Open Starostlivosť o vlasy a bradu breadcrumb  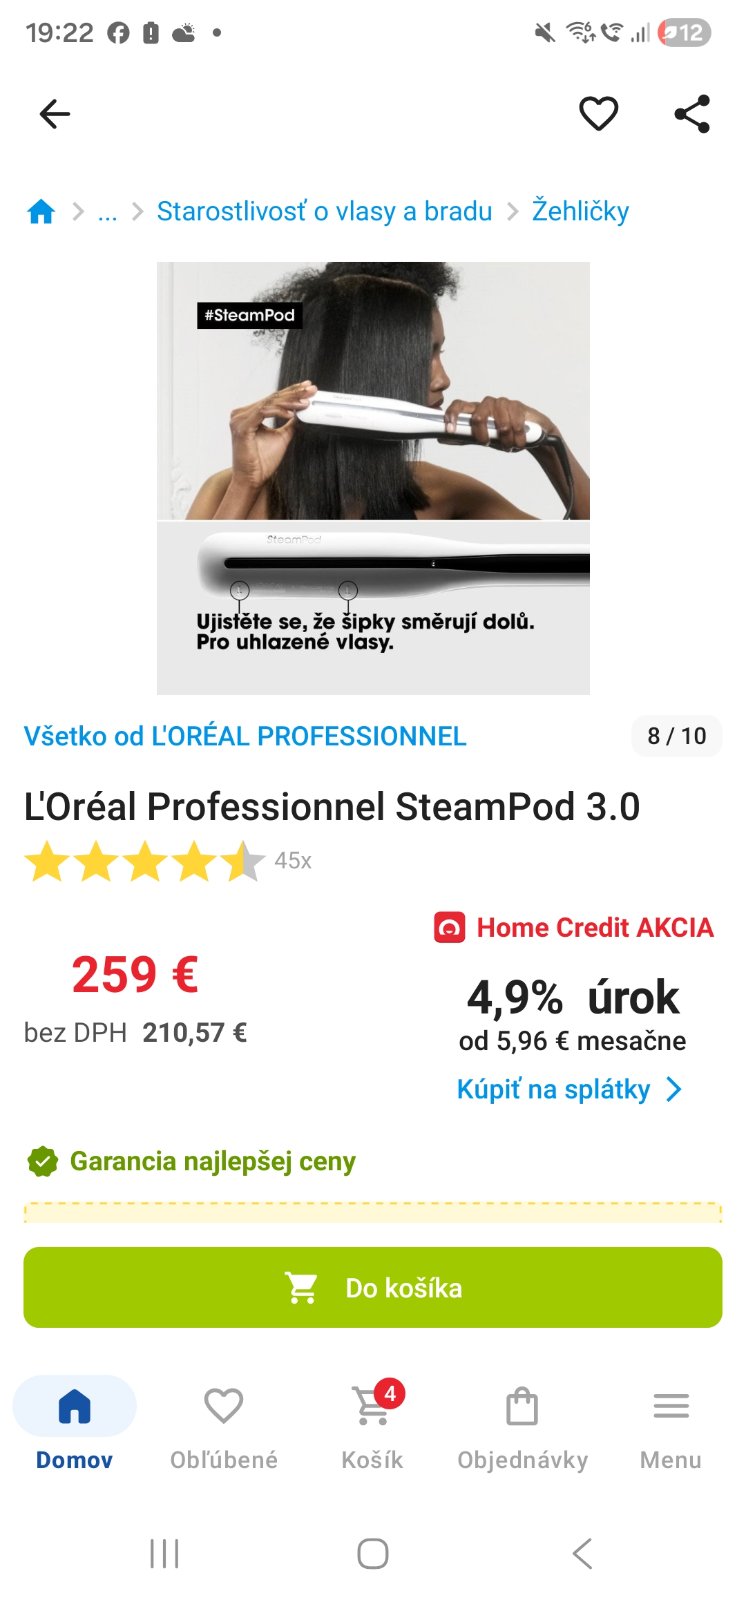(325, 211)
